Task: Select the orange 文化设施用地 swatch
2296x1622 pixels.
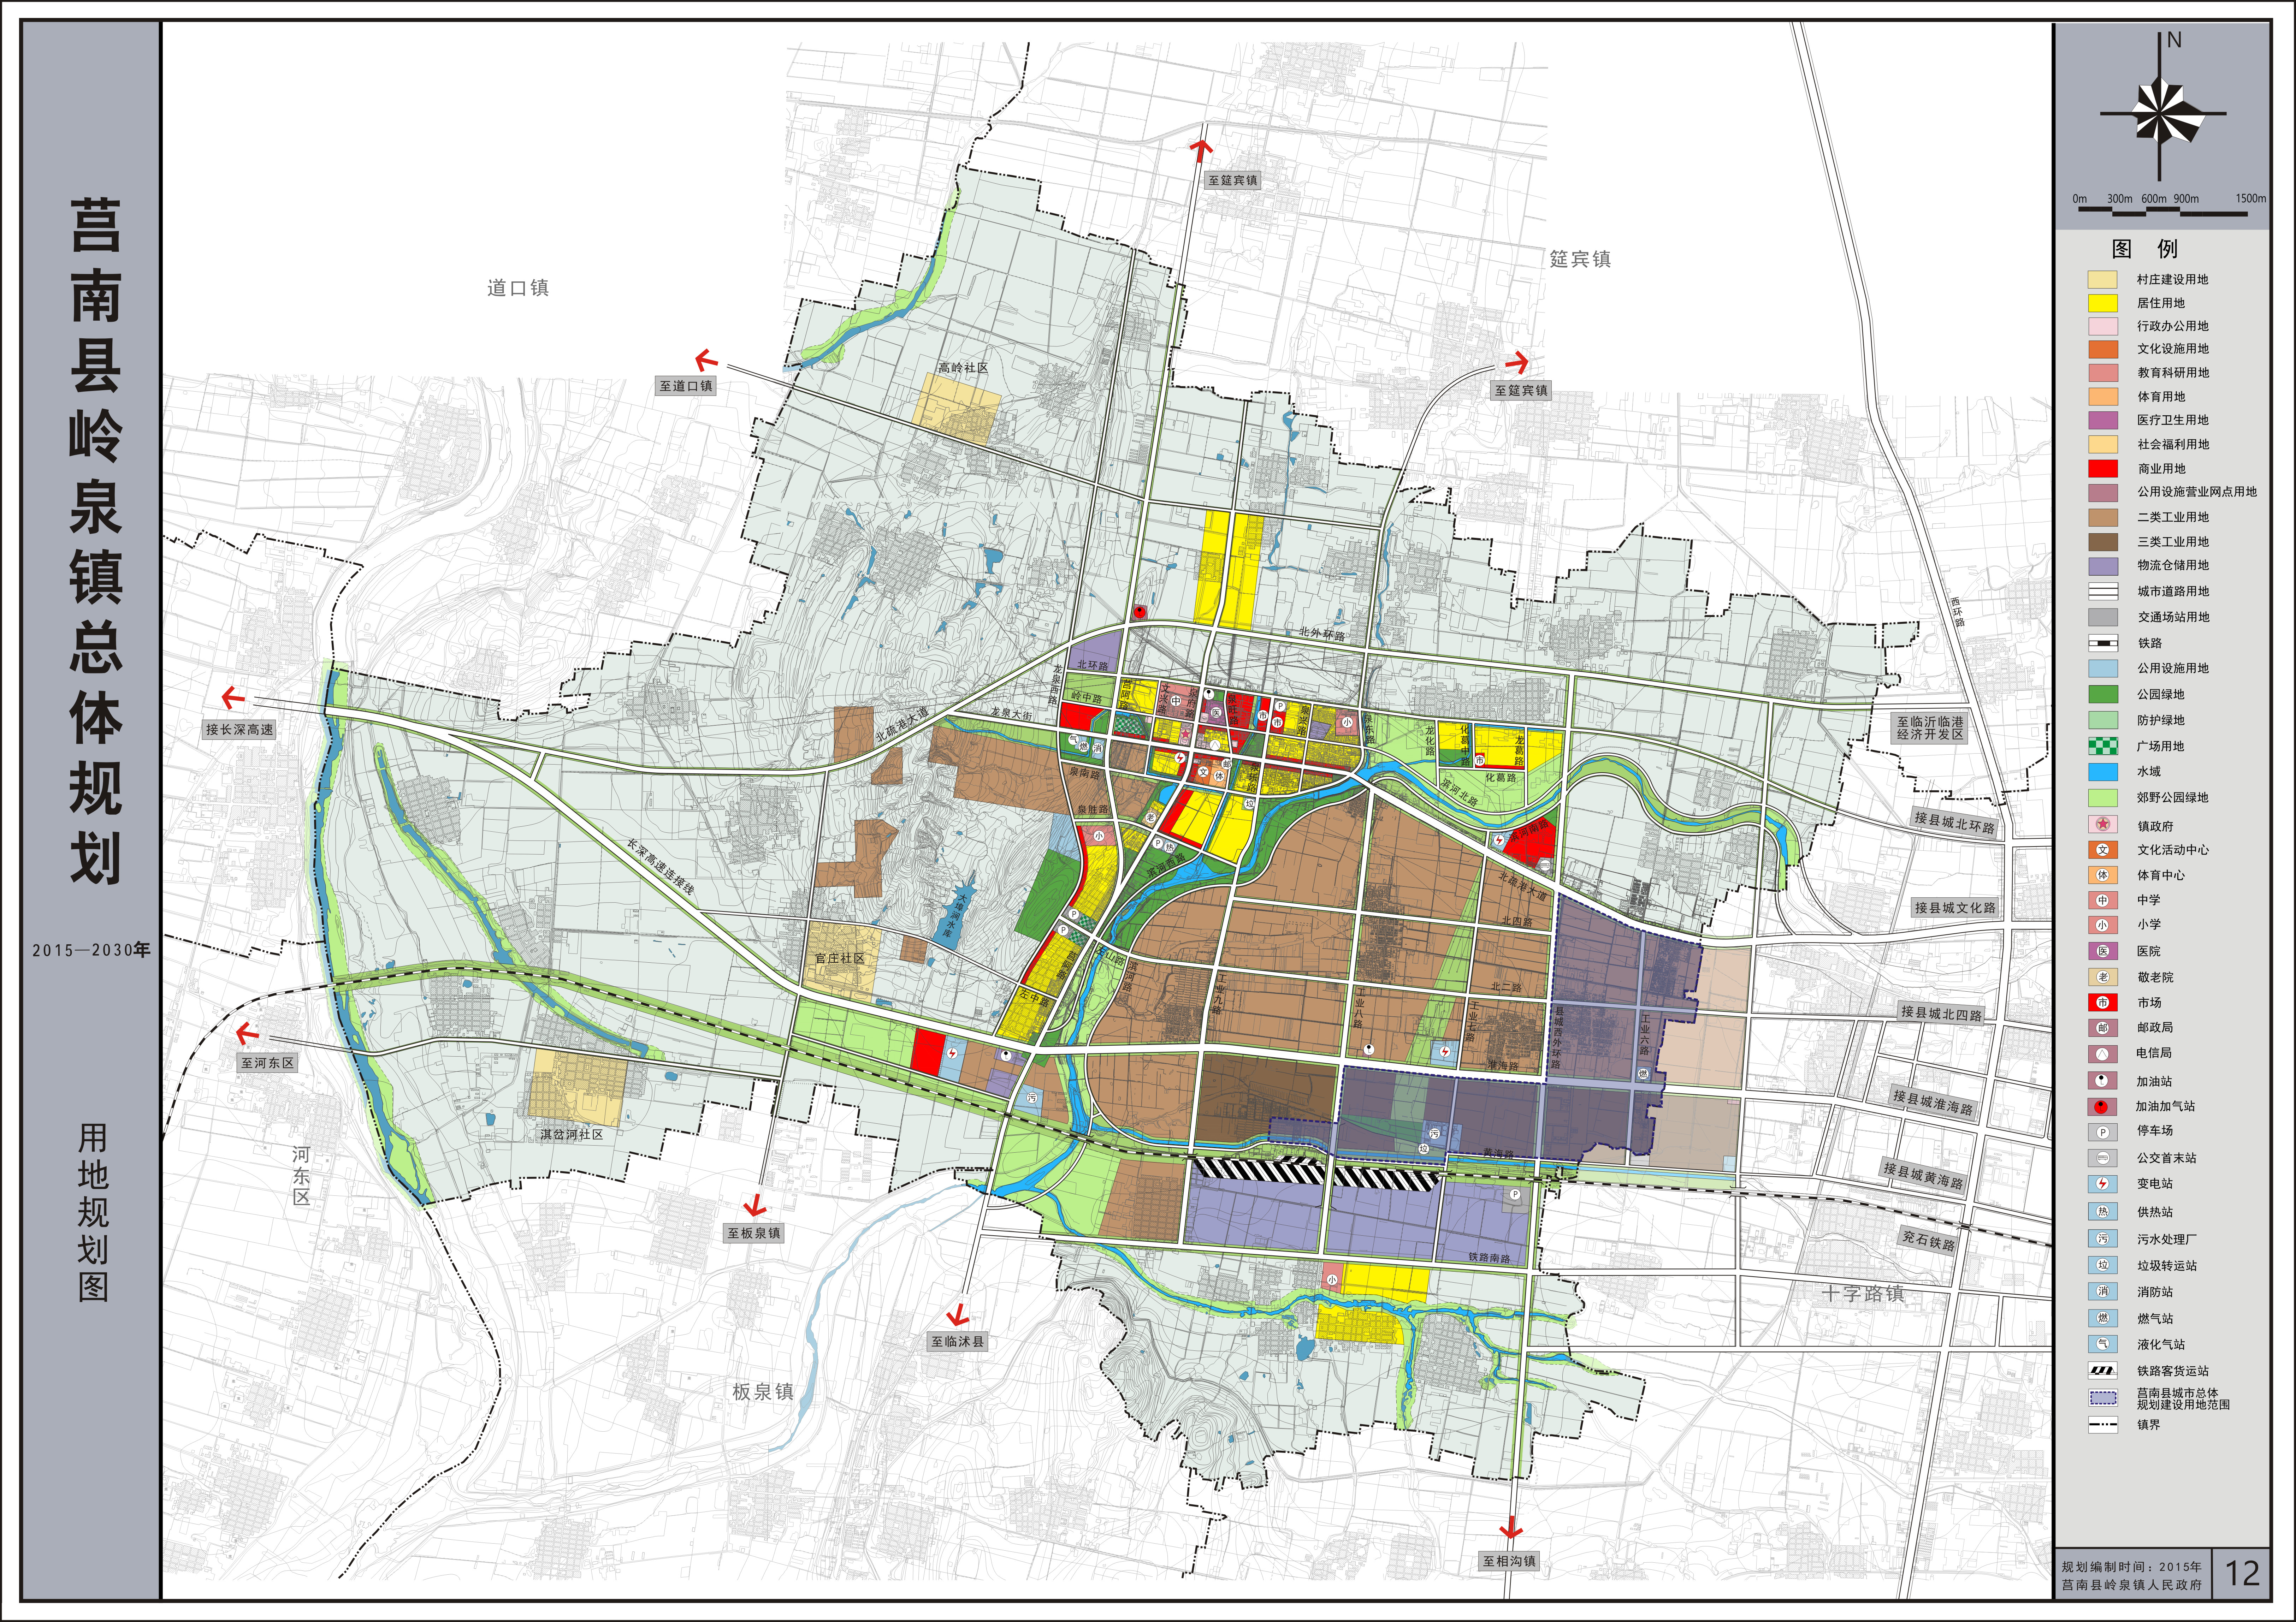Action: [2103, 349]
